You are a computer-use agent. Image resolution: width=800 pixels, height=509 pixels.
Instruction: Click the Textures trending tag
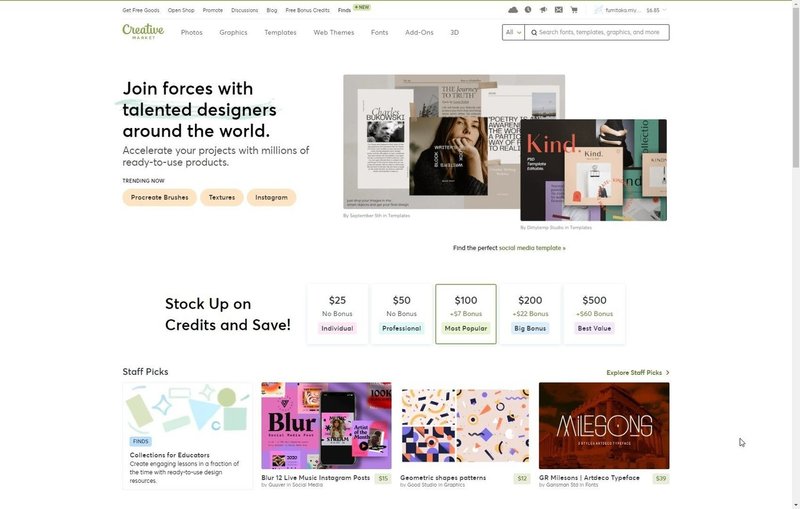point(221,197)
